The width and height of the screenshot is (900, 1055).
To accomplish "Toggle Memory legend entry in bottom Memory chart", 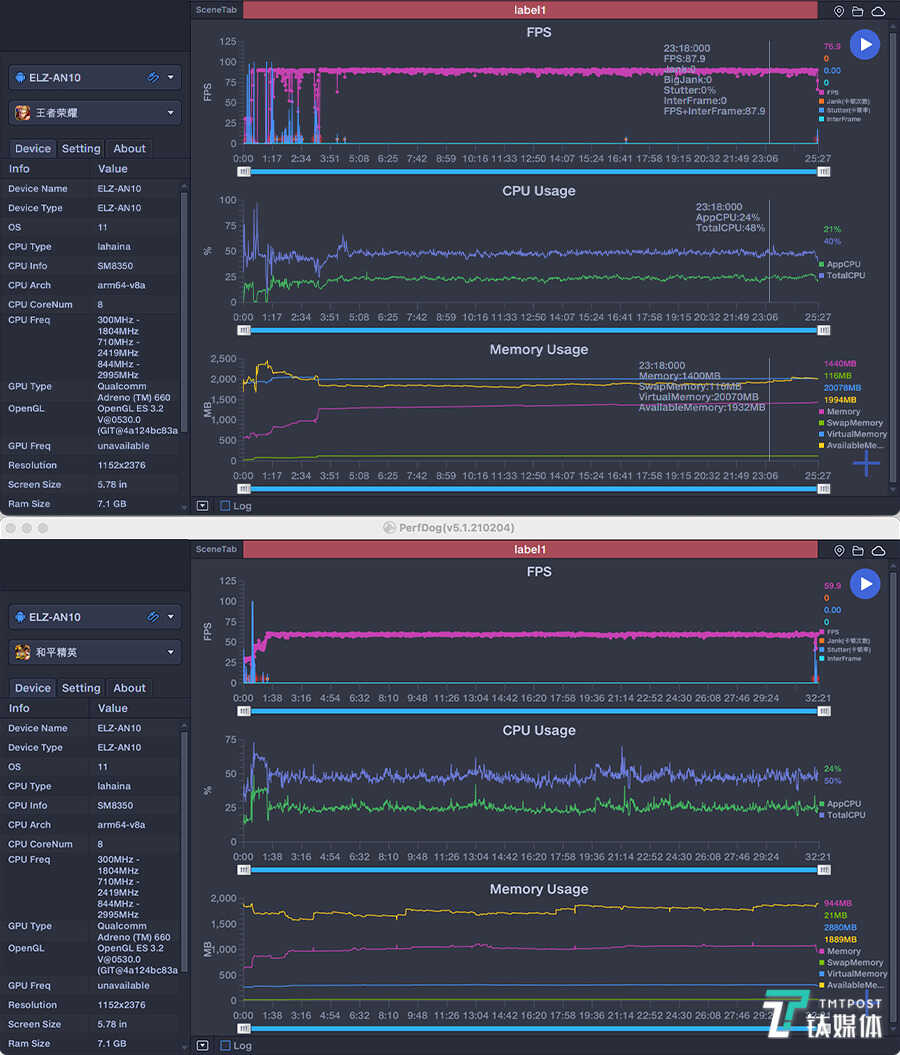I will [x=839, y=951].
